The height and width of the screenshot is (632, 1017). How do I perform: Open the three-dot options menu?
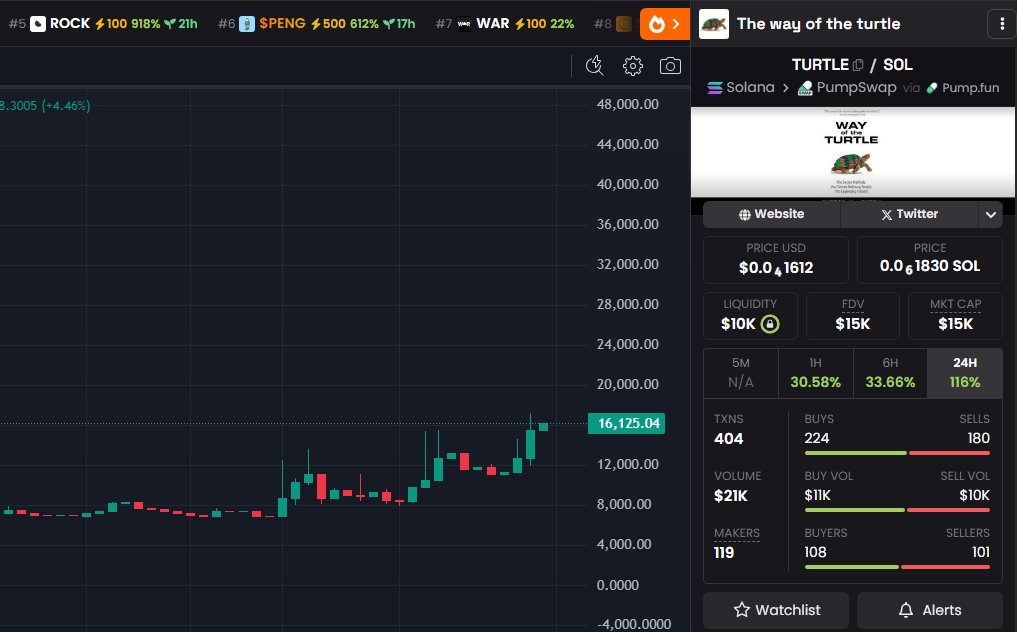point(1002,24)
